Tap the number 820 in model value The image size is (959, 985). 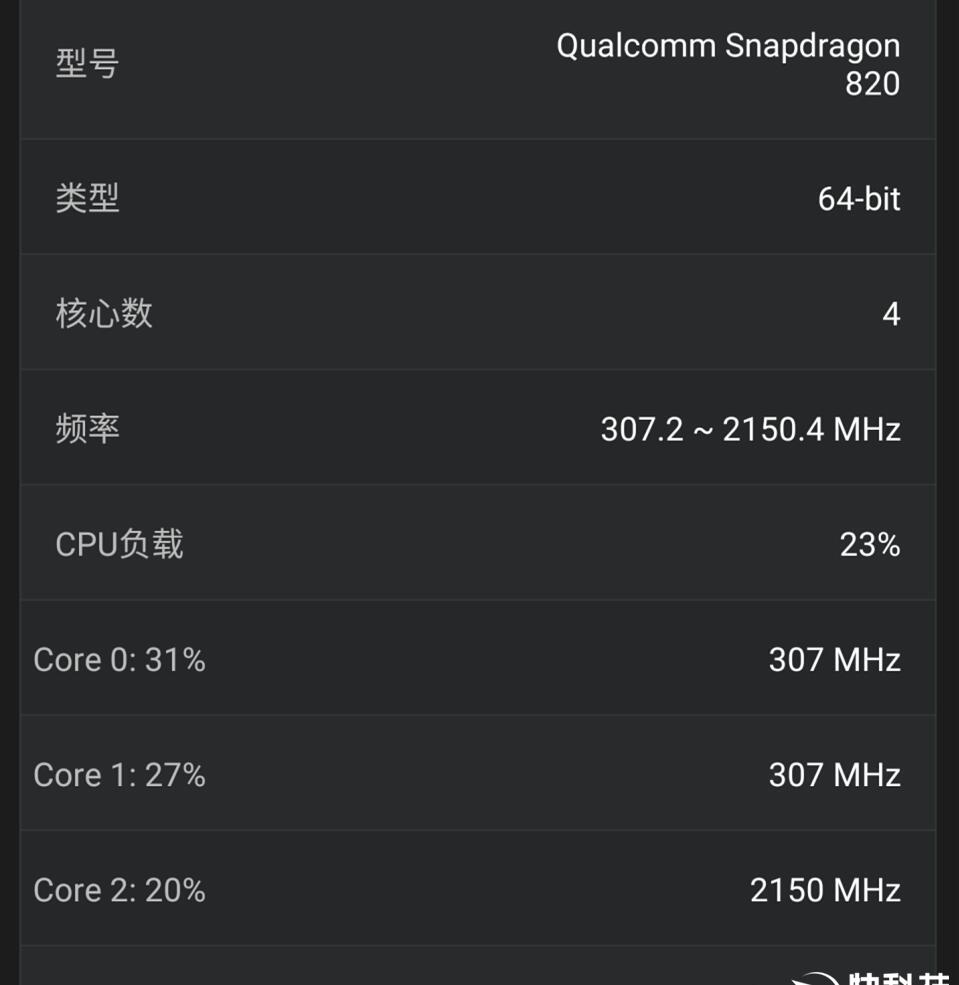[873, 84]
